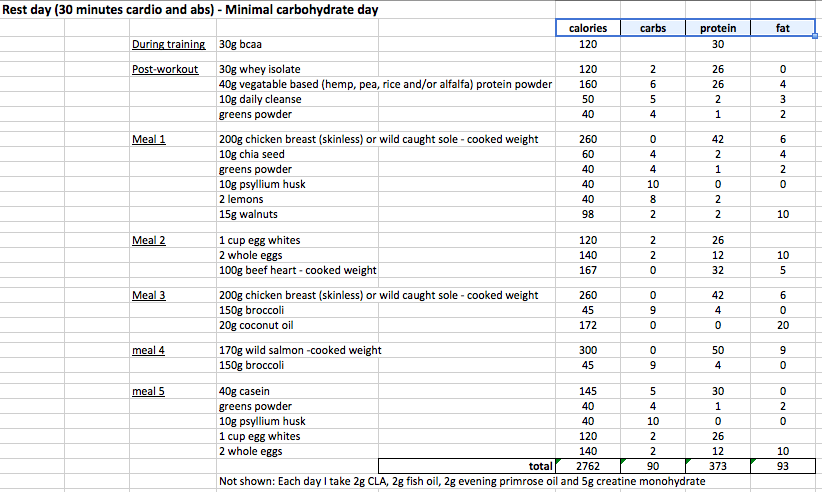Select the 'meal 5' label cell
The image size is (822, 492).
pos(173,391)
